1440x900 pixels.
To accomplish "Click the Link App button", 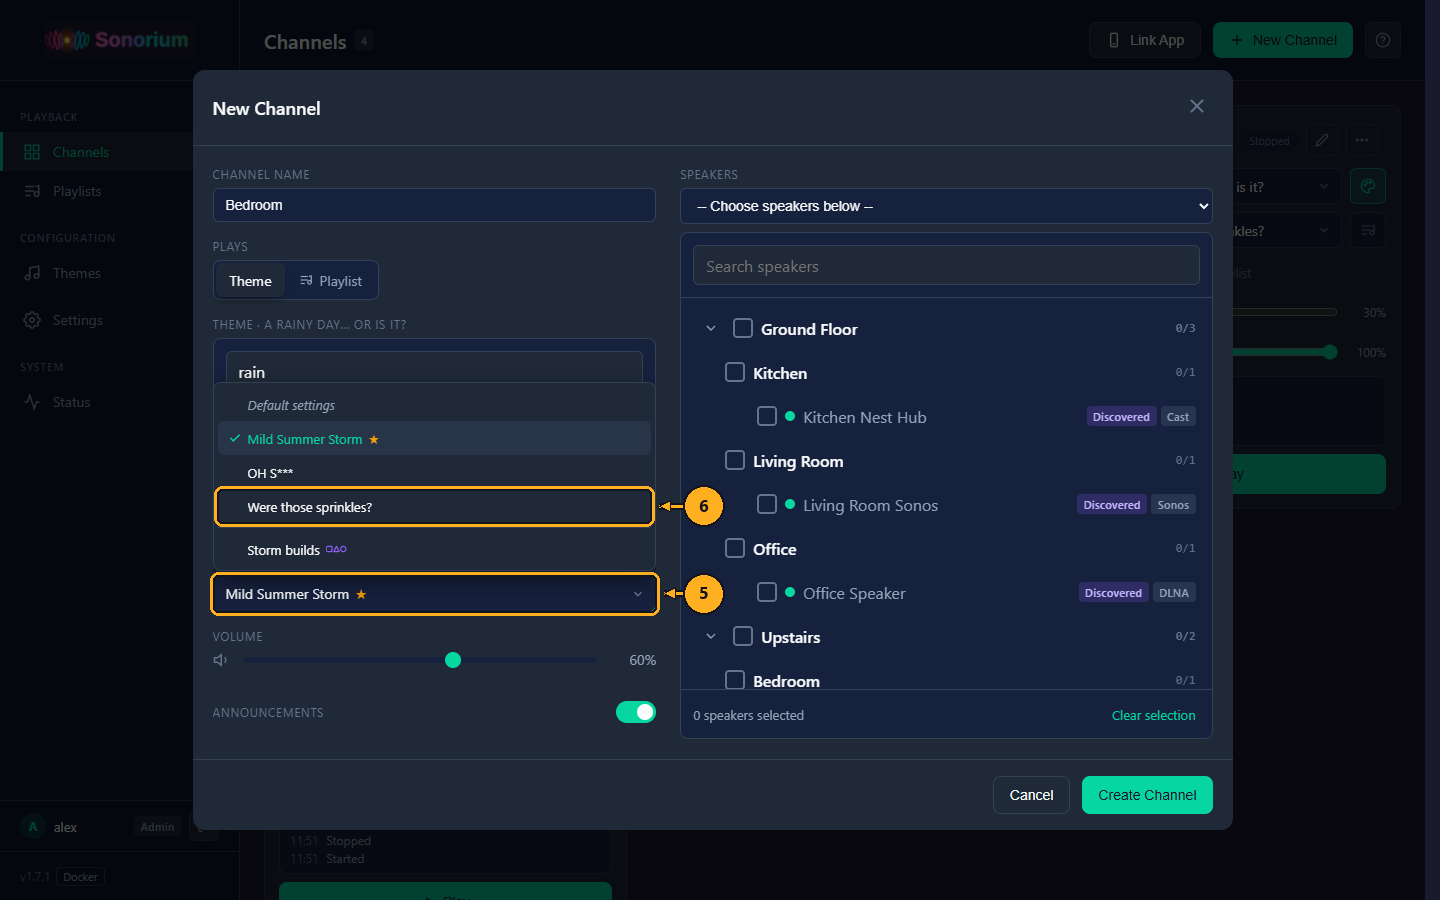I will coord(1145,40).
